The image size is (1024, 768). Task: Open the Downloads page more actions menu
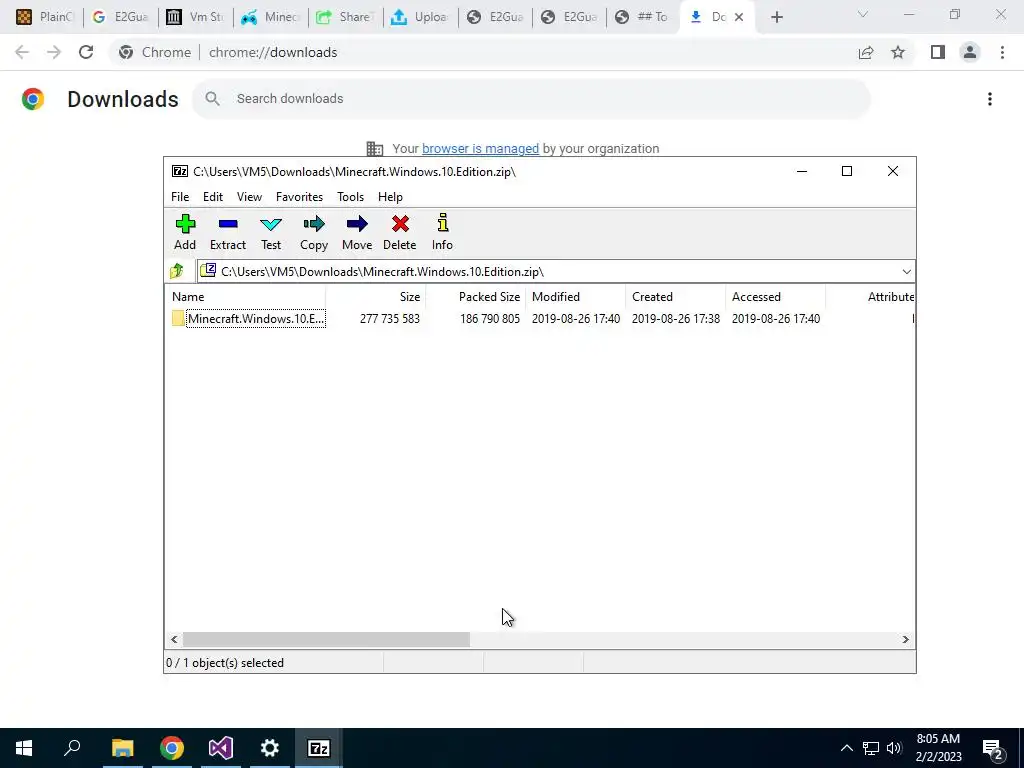[990, 99]
